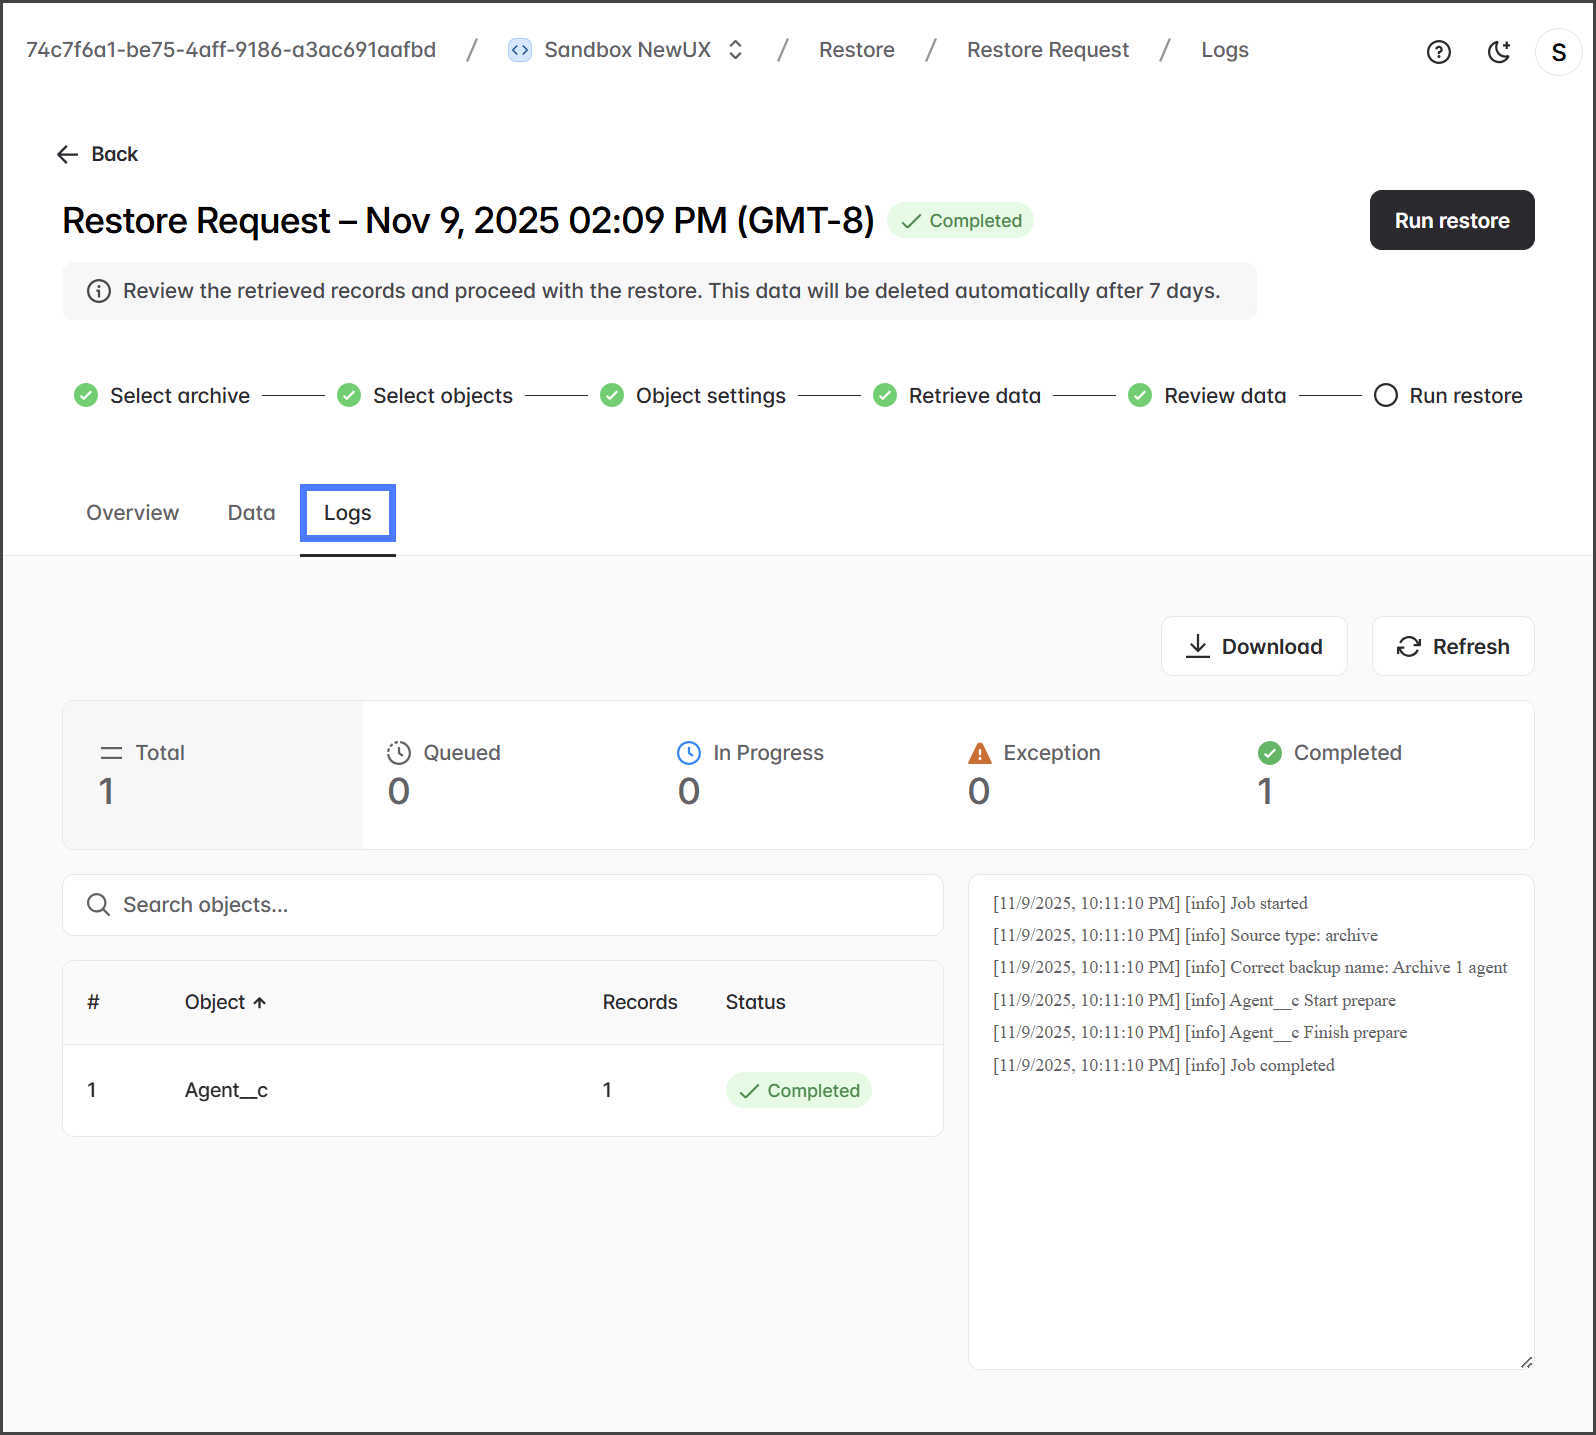Open the user avatar S menu

(x=1558, y=52)
